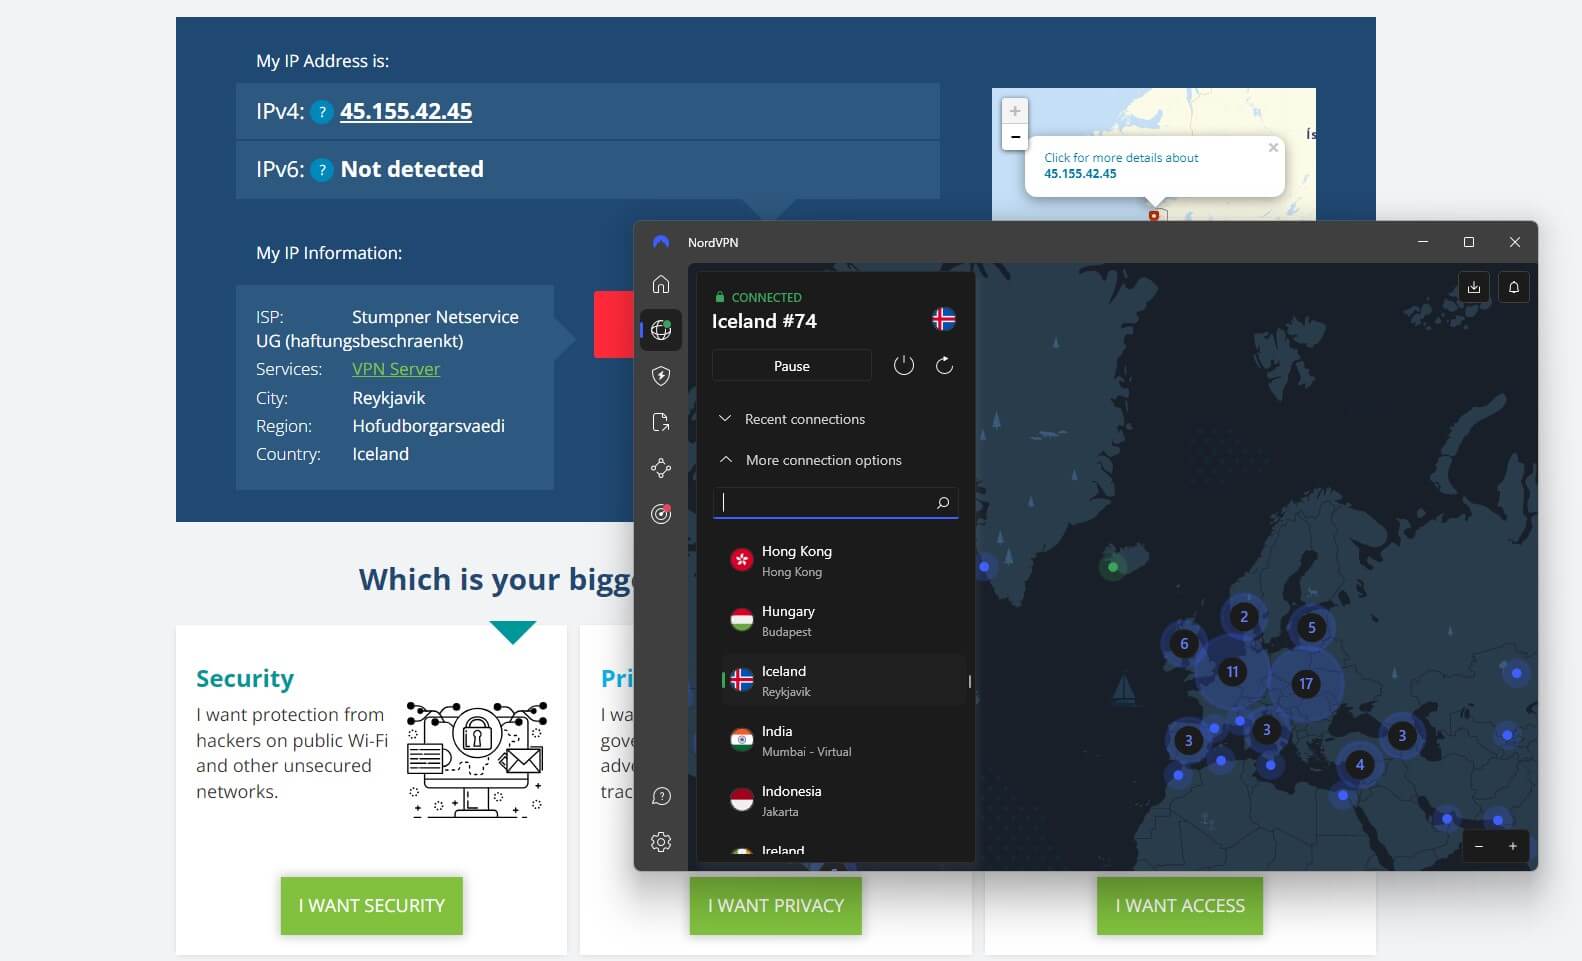Click the map cluster labeled 2
This screenshot has height=961, width=1582.
(1244, 617)
